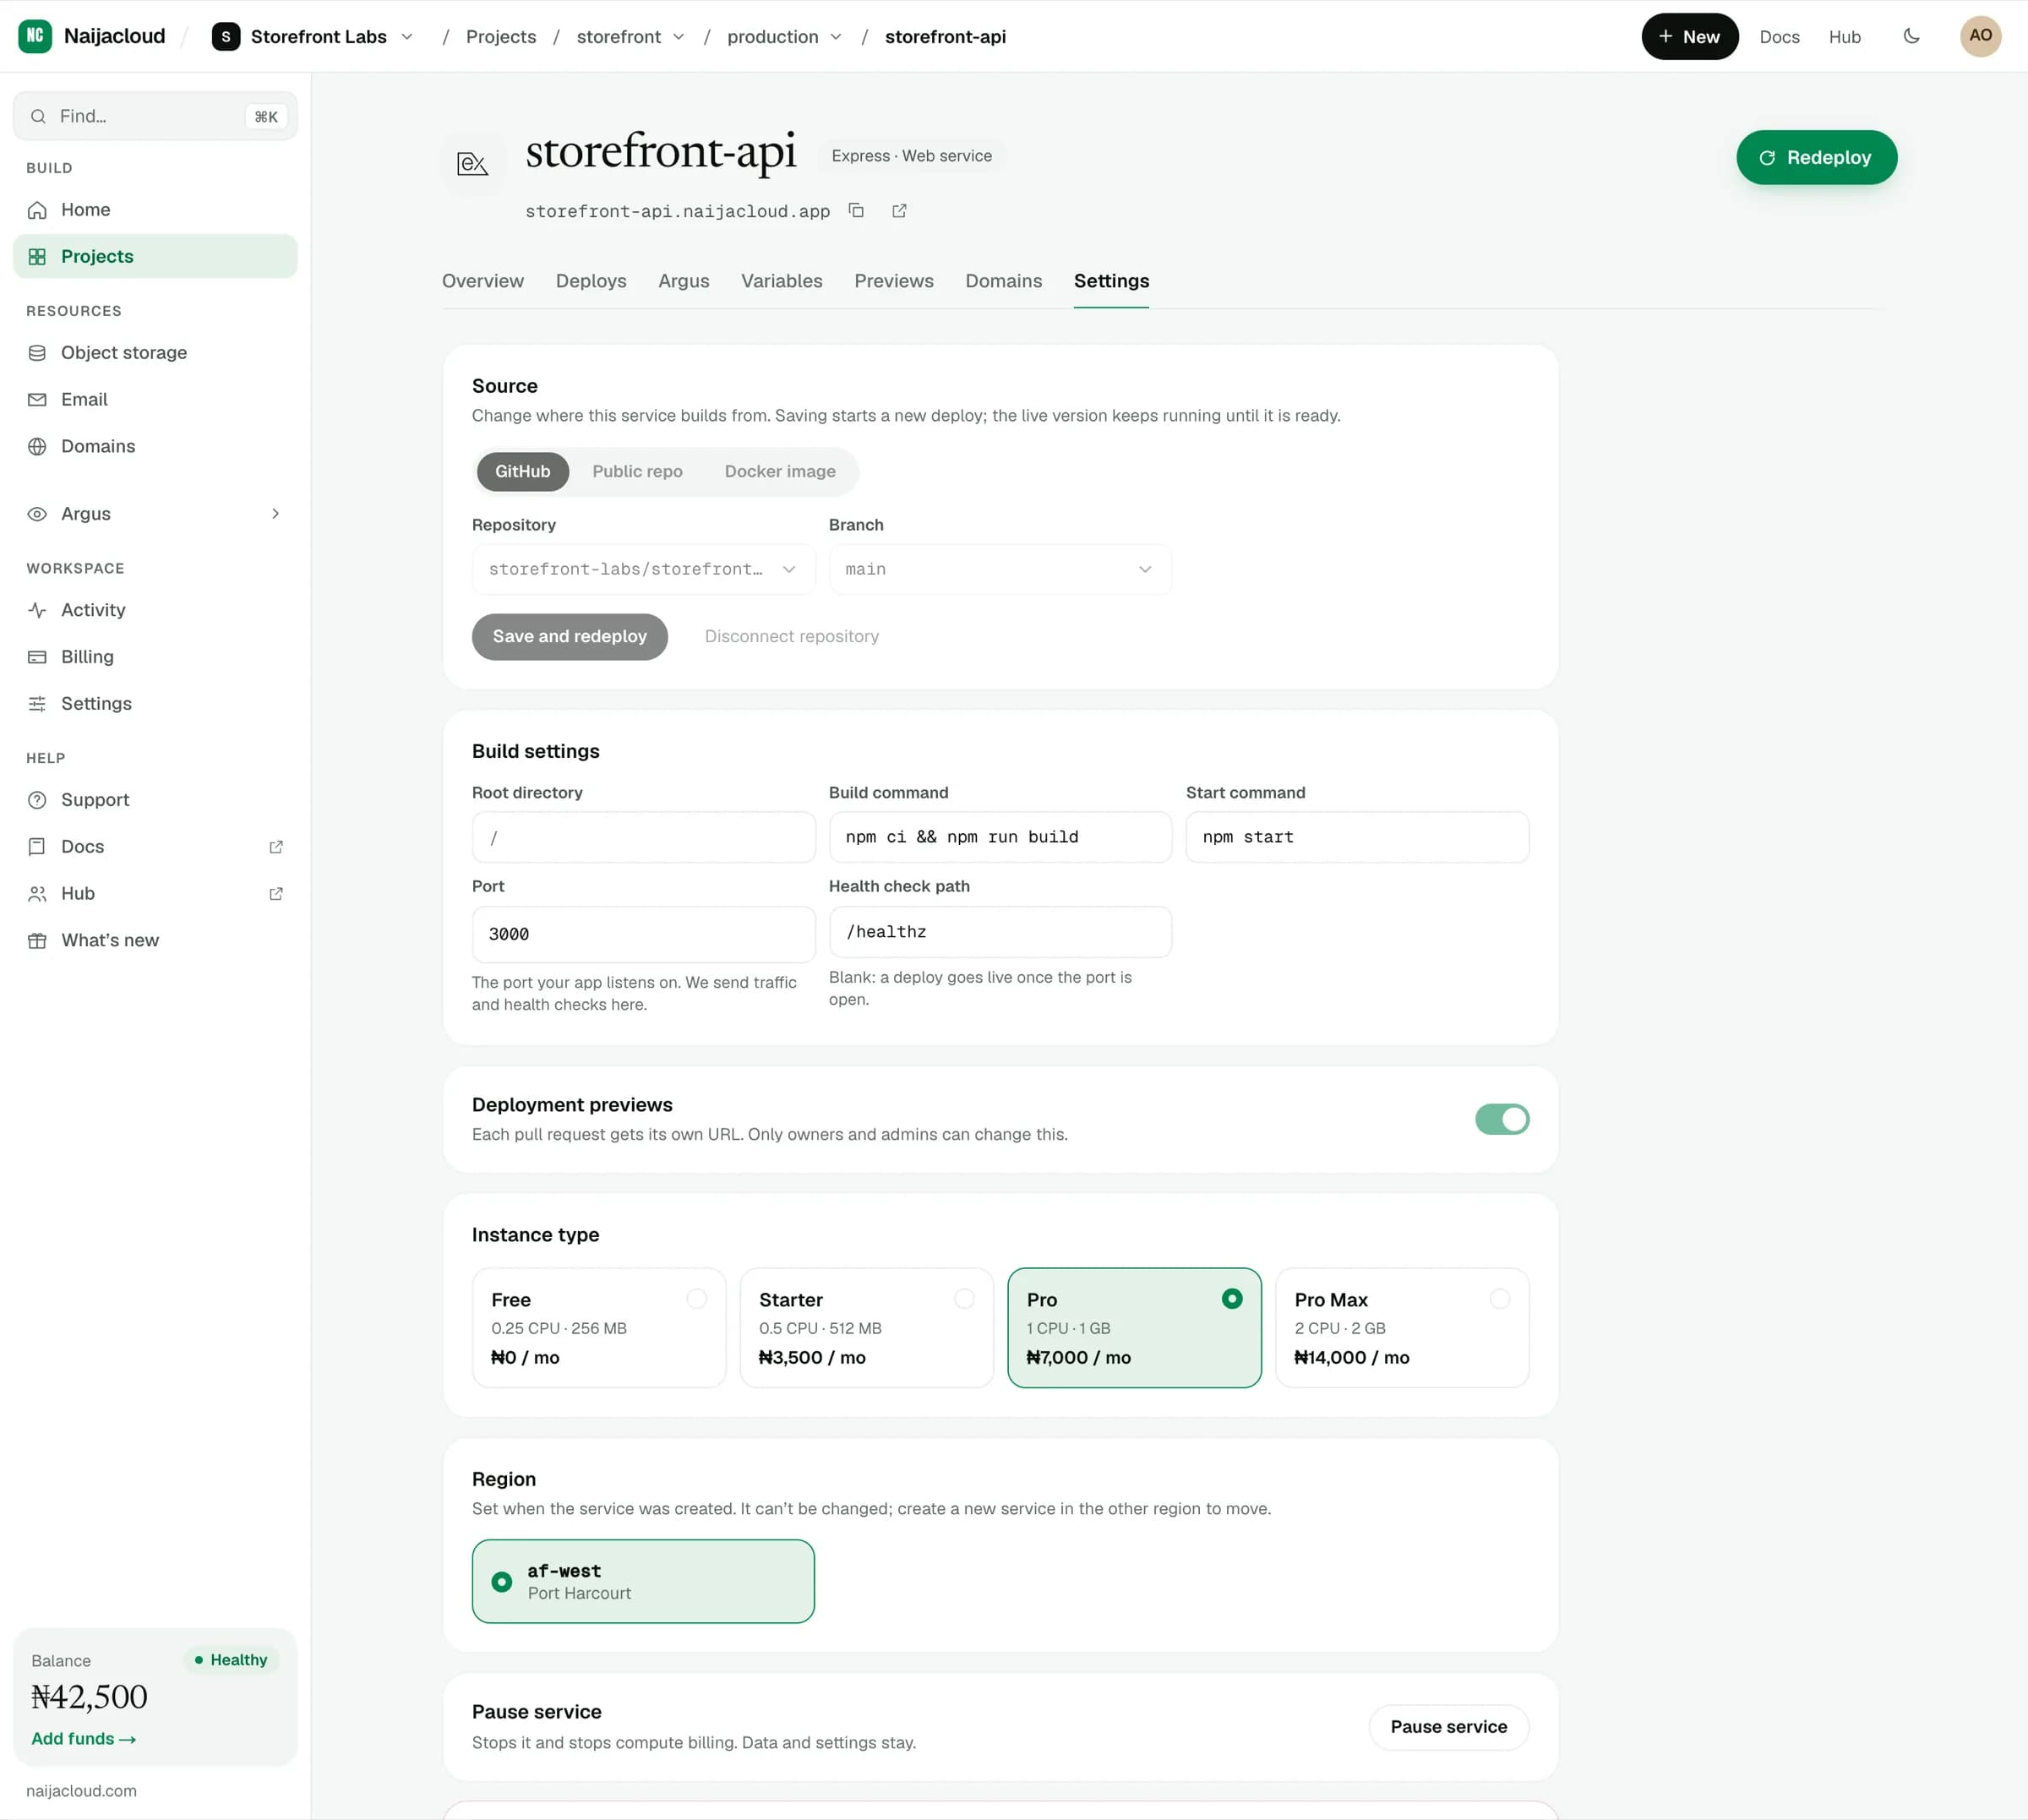Select the Pro instance type
The height and width of the screenshot is (1820, 2028).
pyautogui.click(x=1134, y=1328)
